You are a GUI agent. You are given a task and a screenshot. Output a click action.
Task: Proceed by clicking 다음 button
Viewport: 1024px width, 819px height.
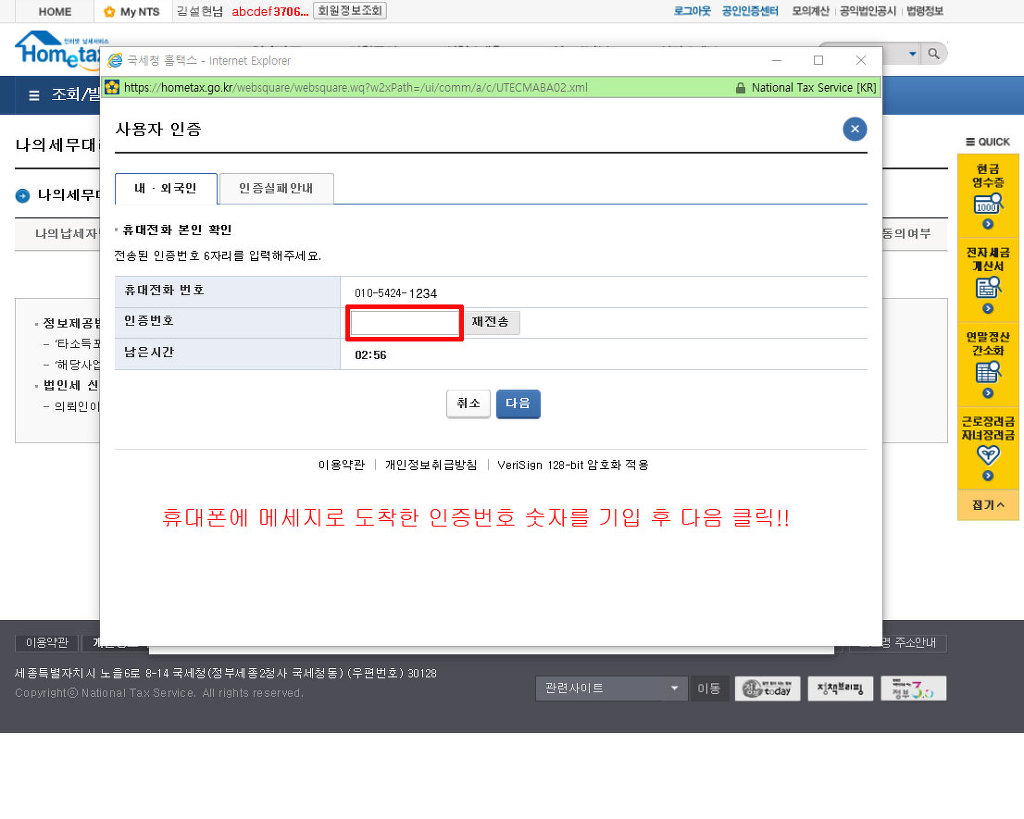518,404
